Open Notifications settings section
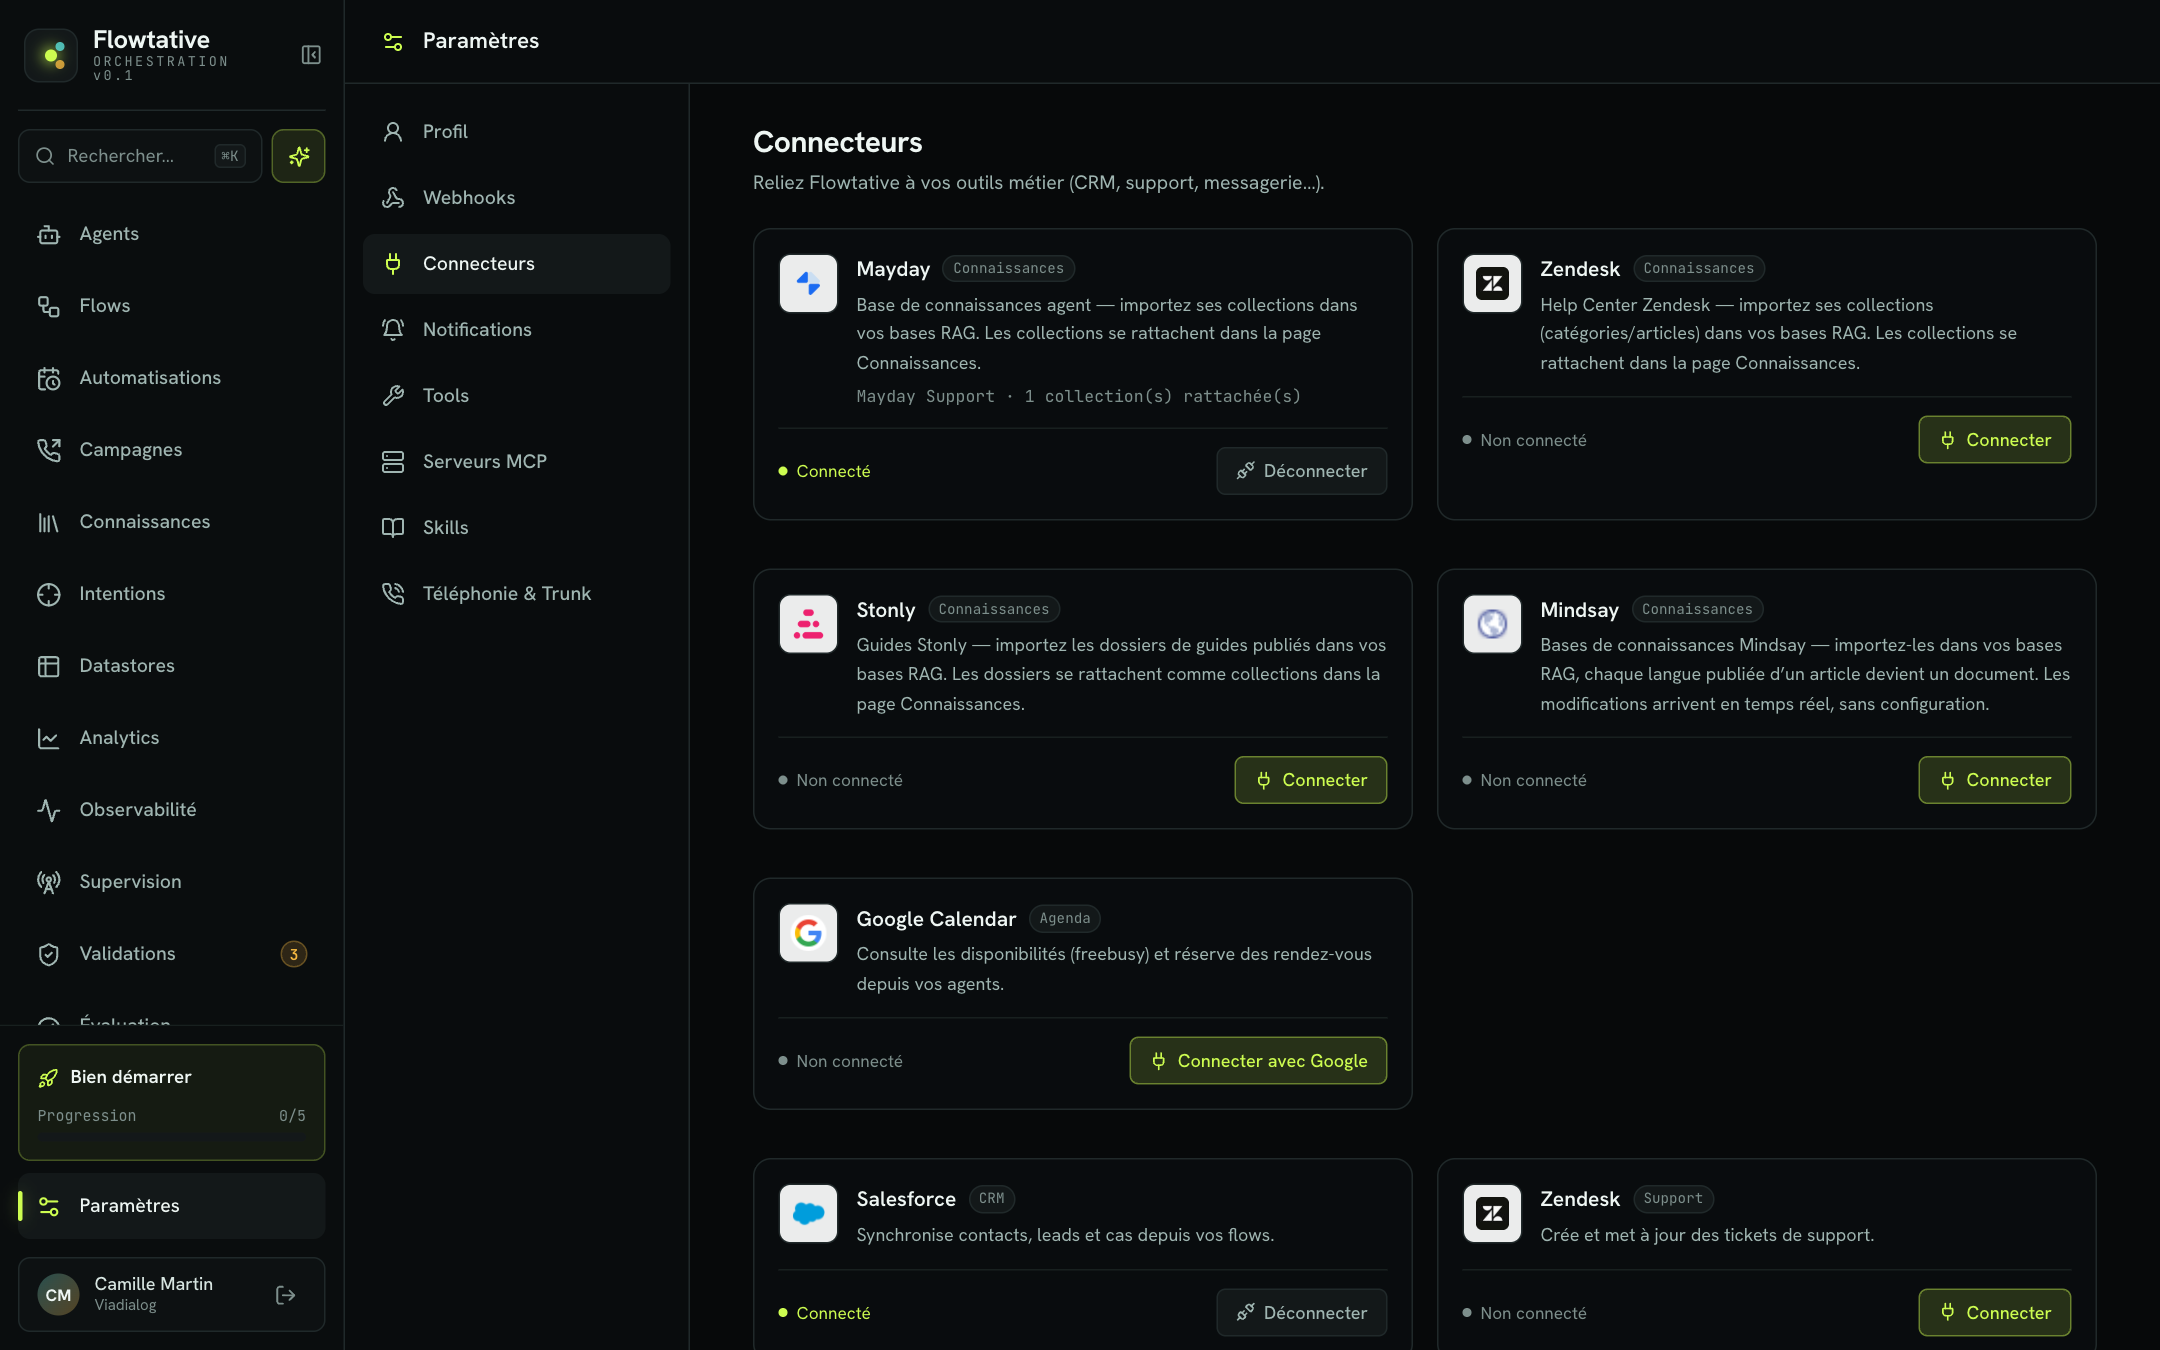The width and height of the screenshot is (2160, 1350). 516,330
